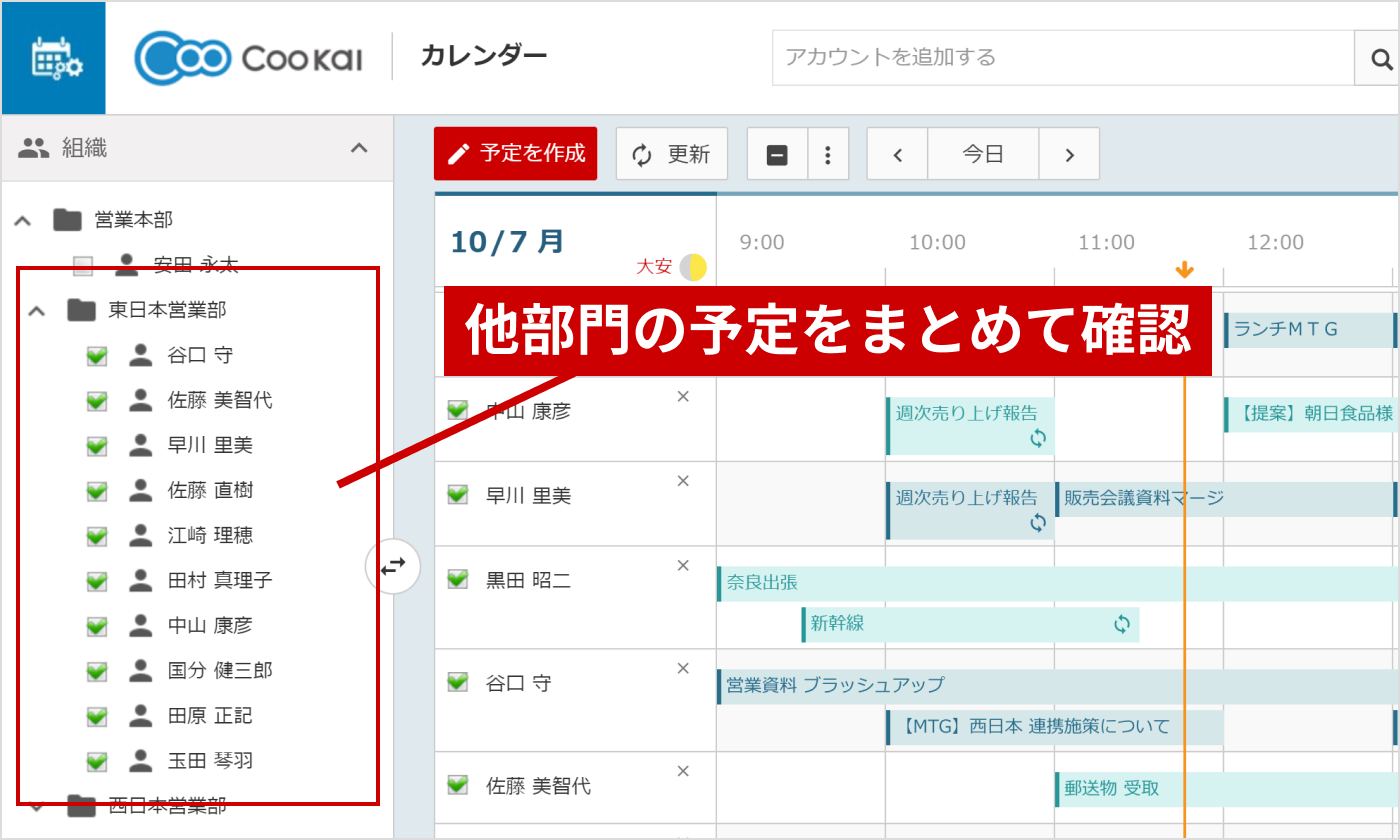Viewport: 1400px width, 840px height.
Task: Open the 新幹線 event
Action: [x=970, y=624]
